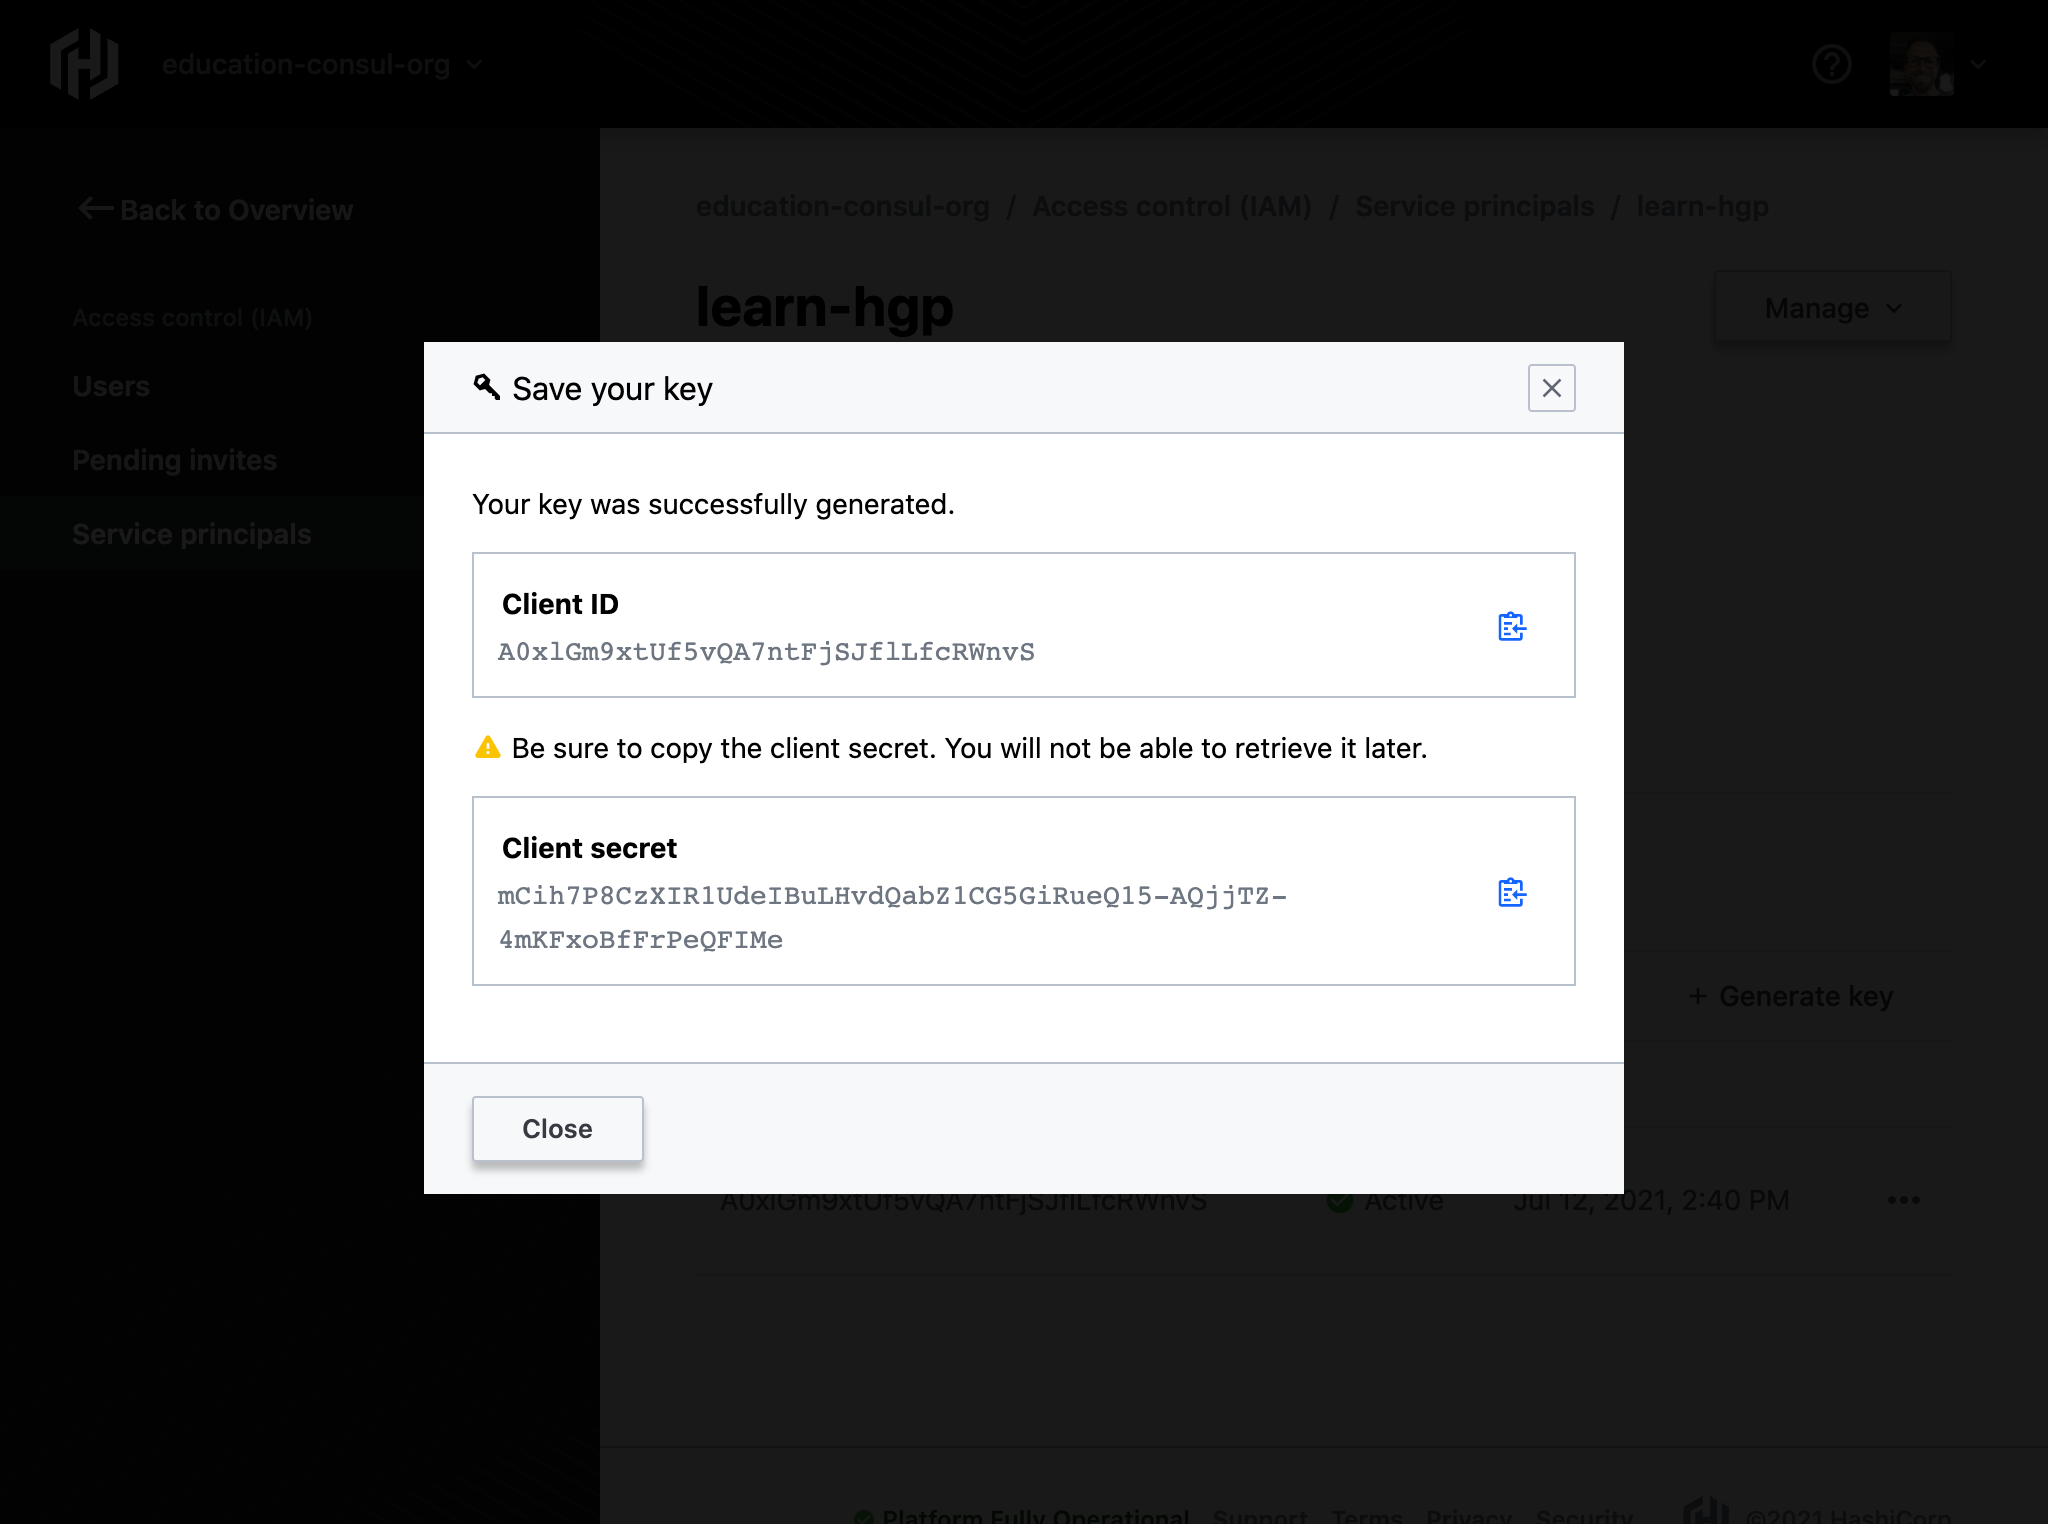2048x1524 pixels.
Task: Copy the Client secret to clipboard
Action: tap(1512, 893)
